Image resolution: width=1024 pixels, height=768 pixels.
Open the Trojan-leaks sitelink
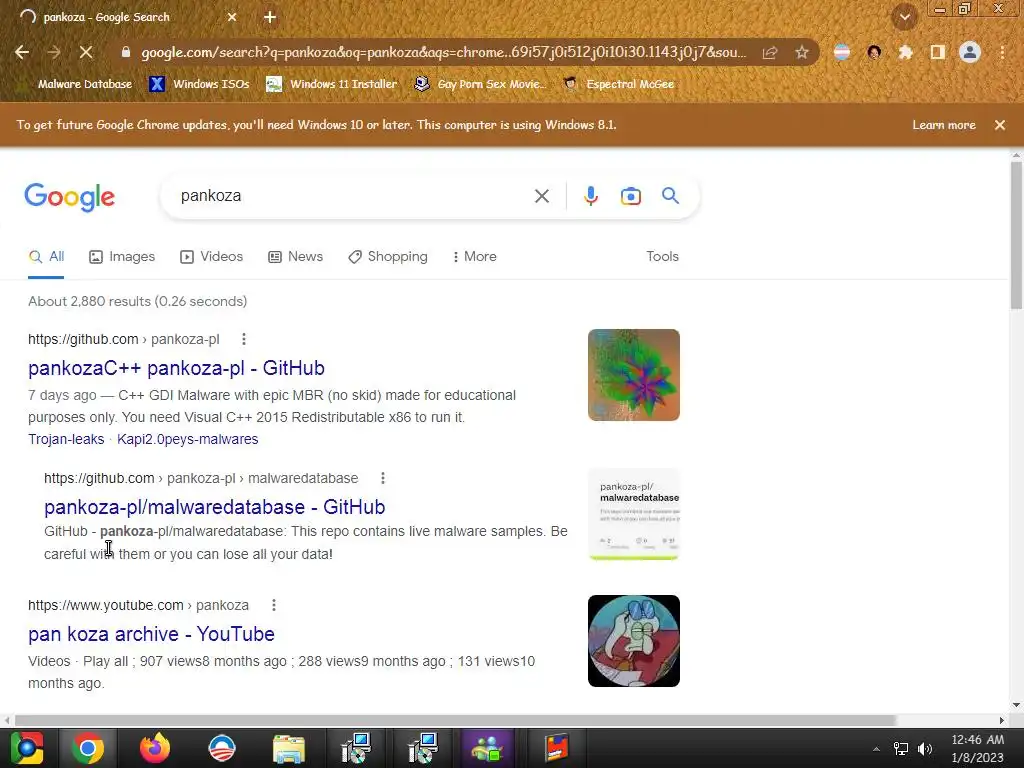[x=66, y=440]
